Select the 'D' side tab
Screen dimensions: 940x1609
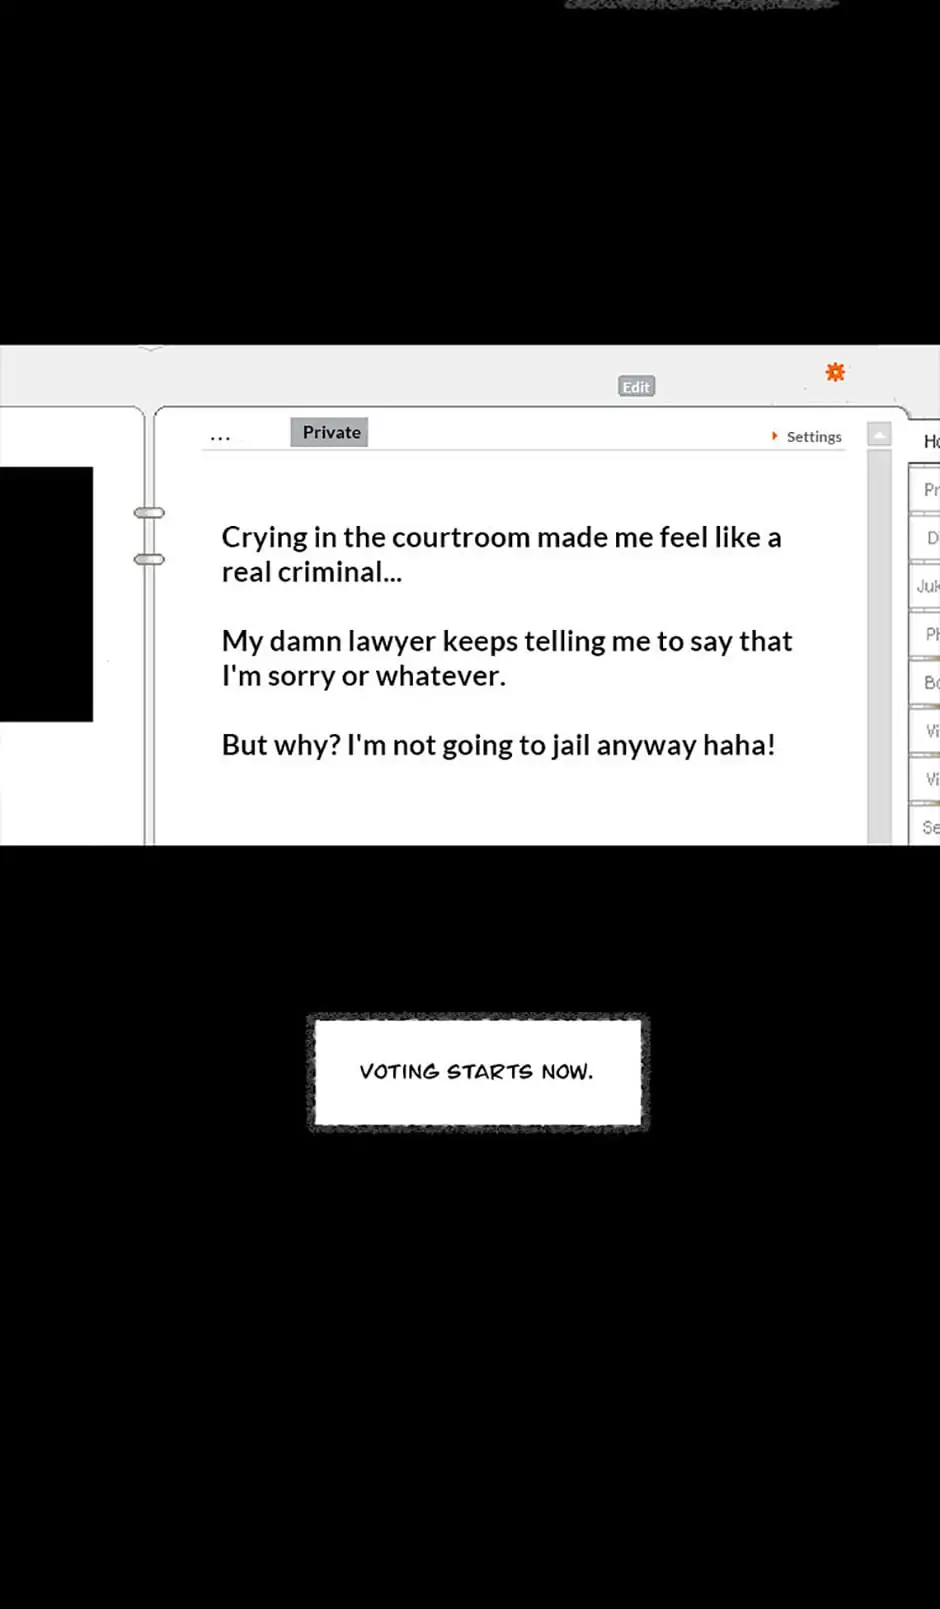click(x=930, y=538)
